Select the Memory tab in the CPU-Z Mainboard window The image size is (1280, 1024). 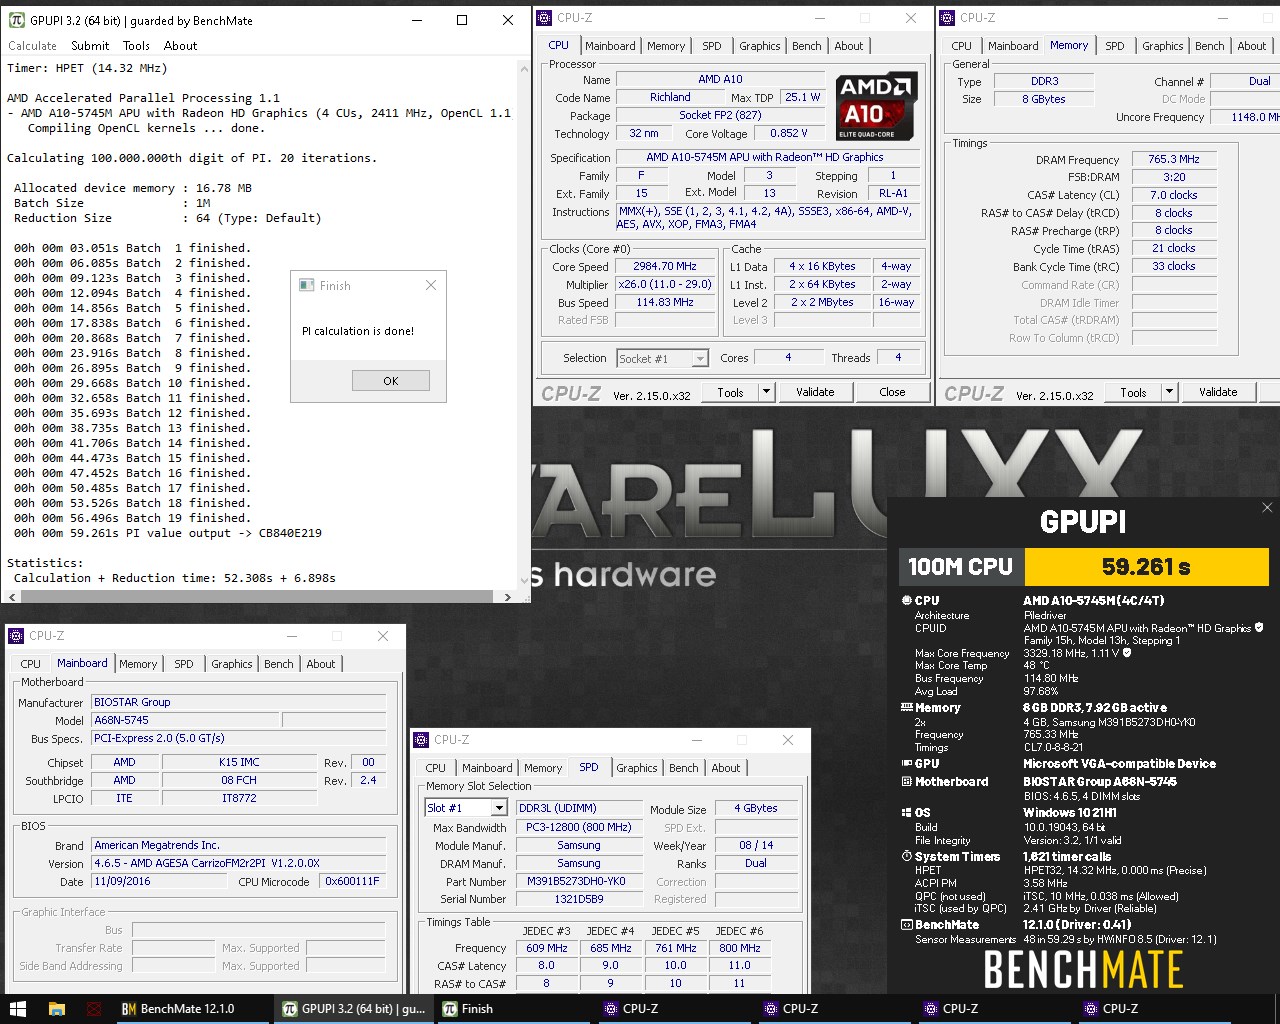coord(138,664)
